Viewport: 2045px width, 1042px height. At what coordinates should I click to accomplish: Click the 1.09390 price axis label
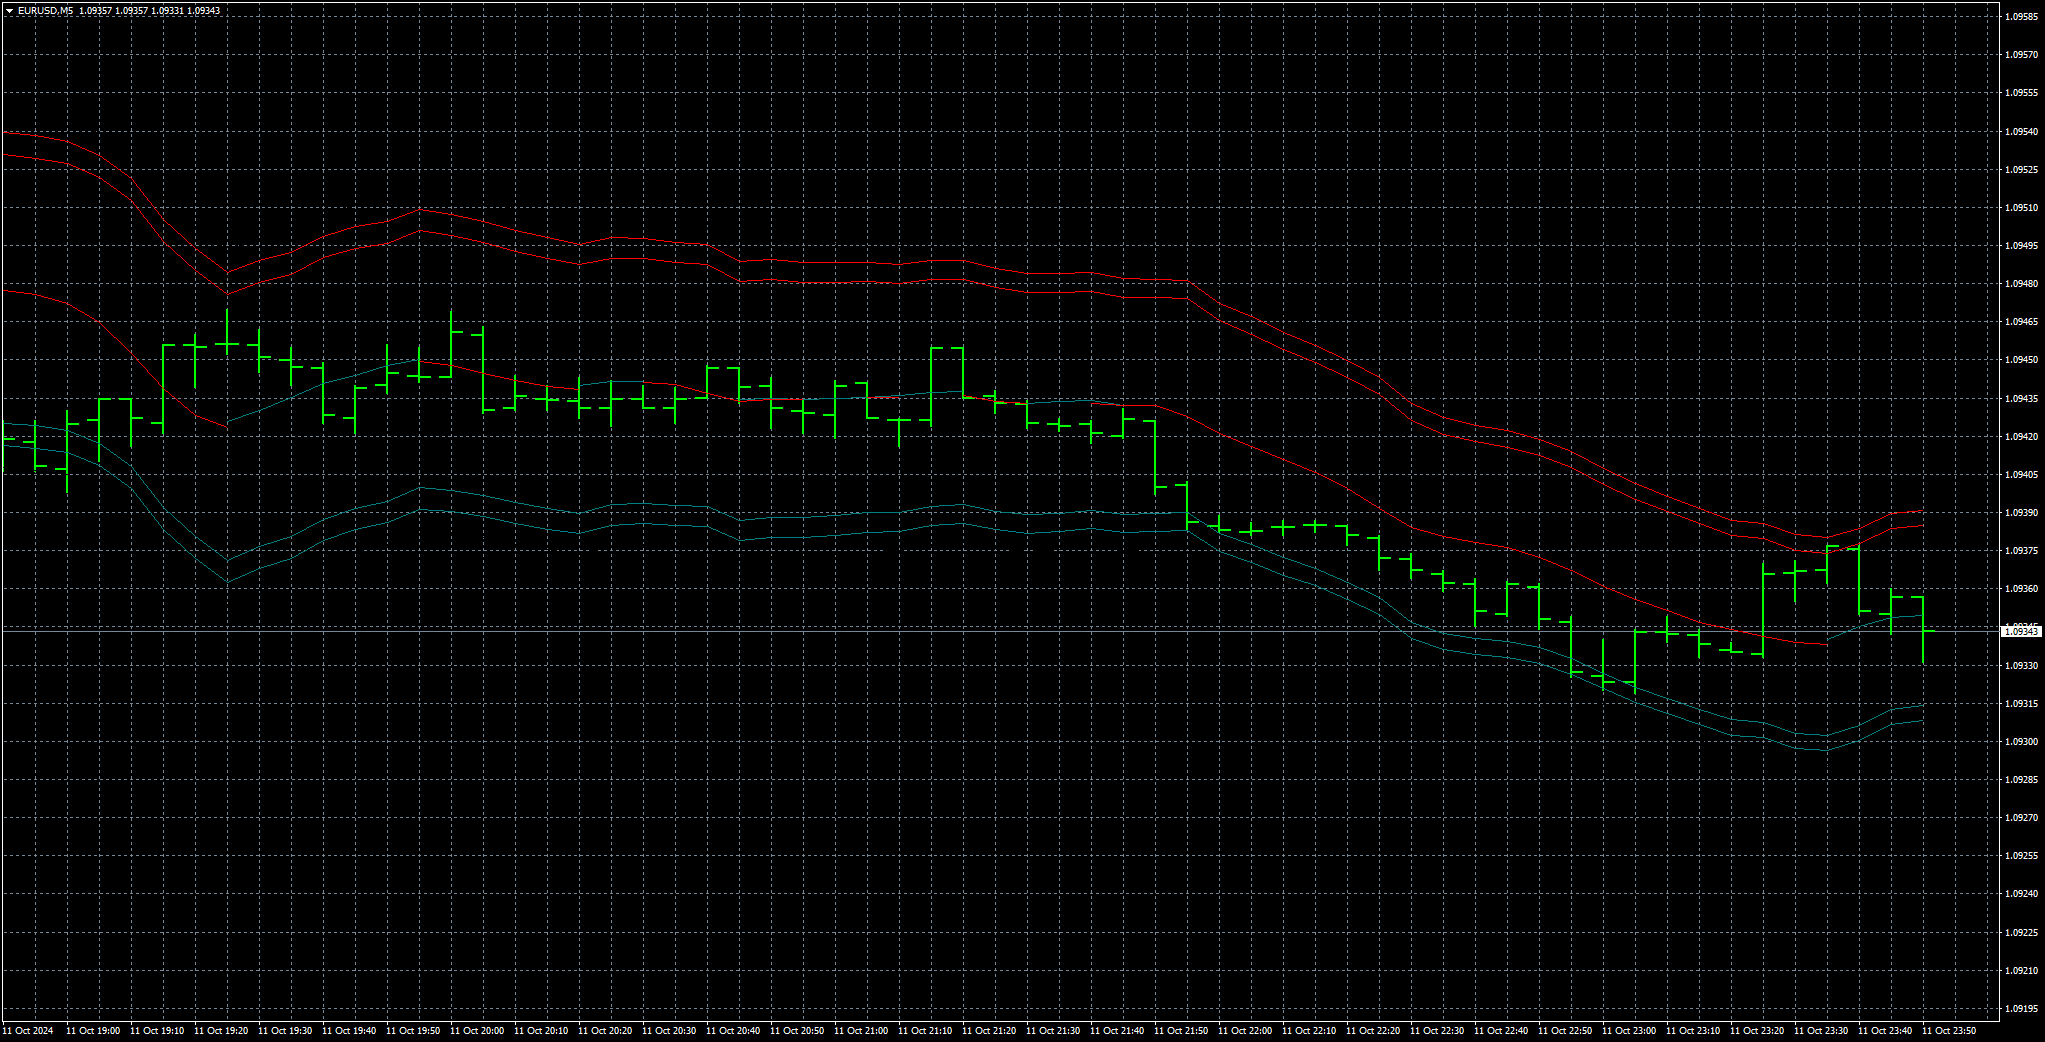[2022, 513]
